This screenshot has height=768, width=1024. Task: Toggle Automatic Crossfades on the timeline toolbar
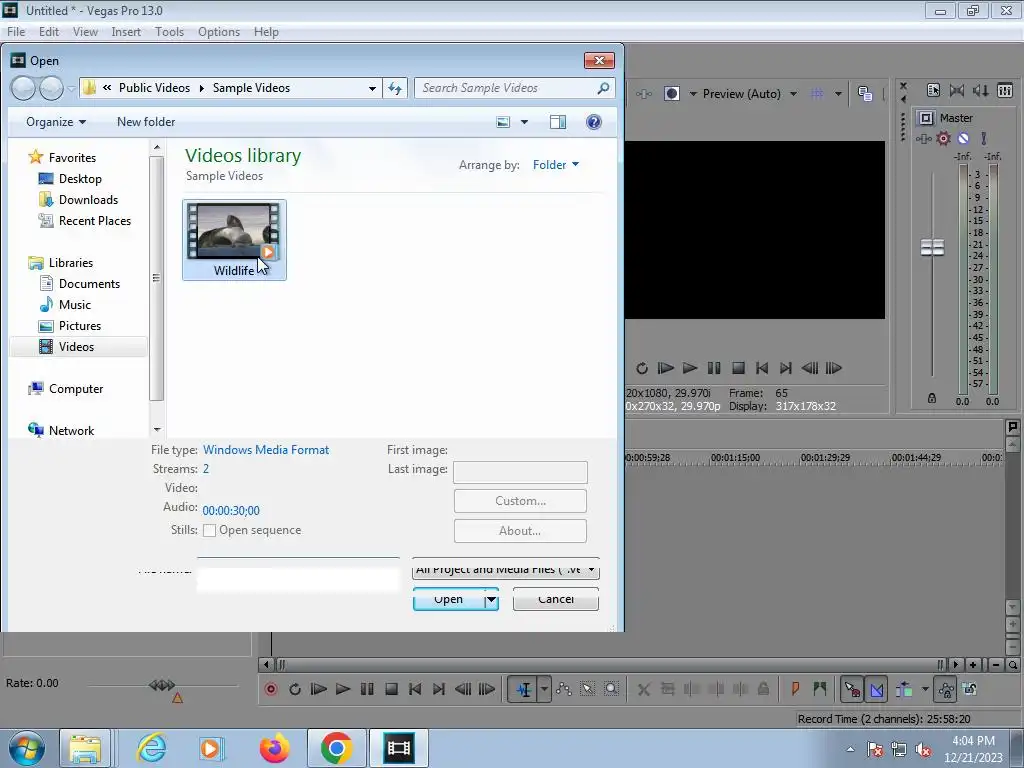click(876, 689)
